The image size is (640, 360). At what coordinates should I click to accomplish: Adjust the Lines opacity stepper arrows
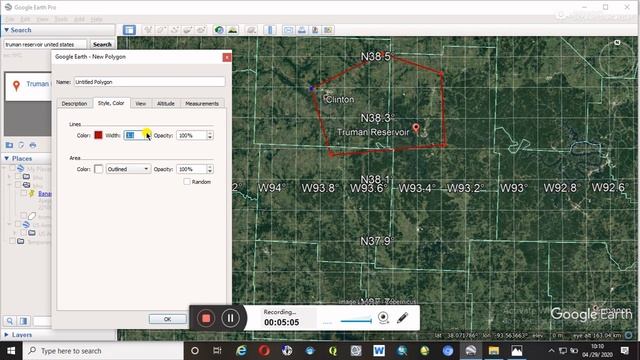[x=210, y=135]
